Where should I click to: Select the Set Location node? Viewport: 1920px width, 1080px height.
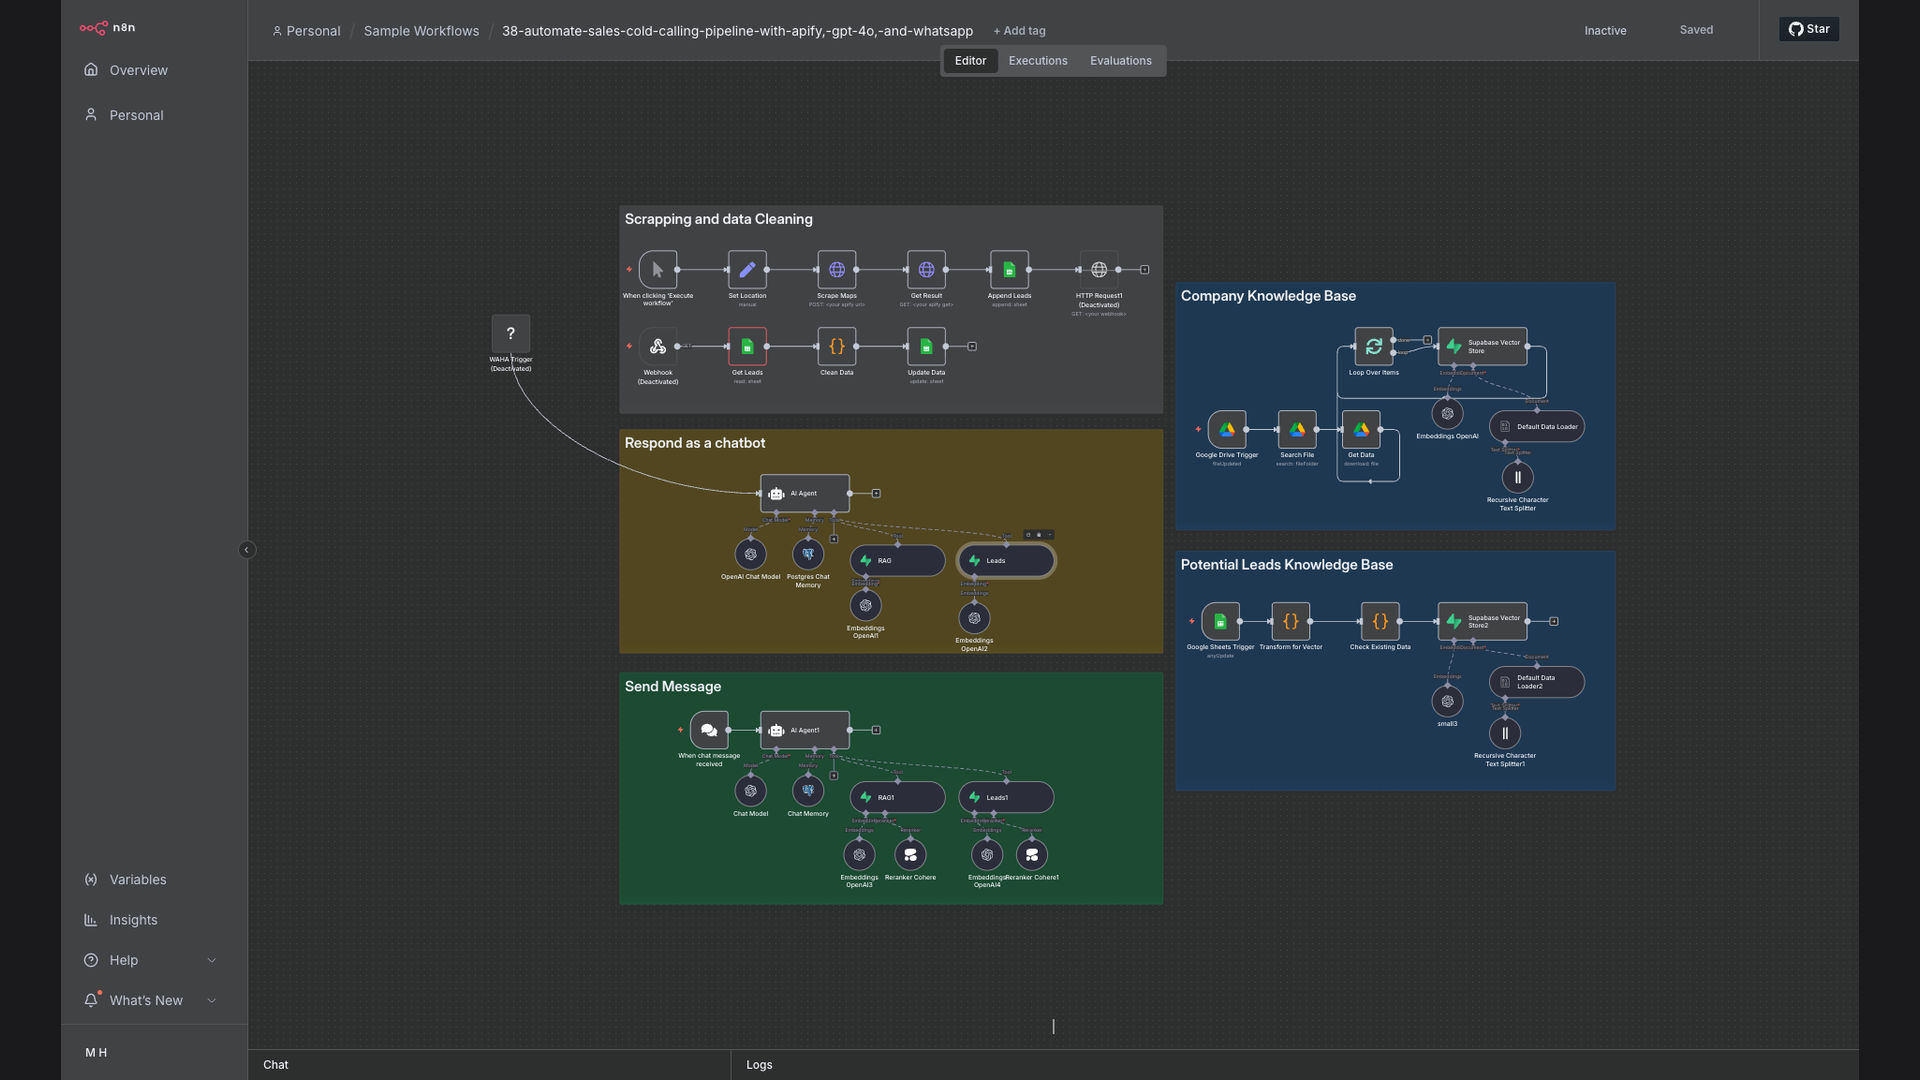pos(747,270)
